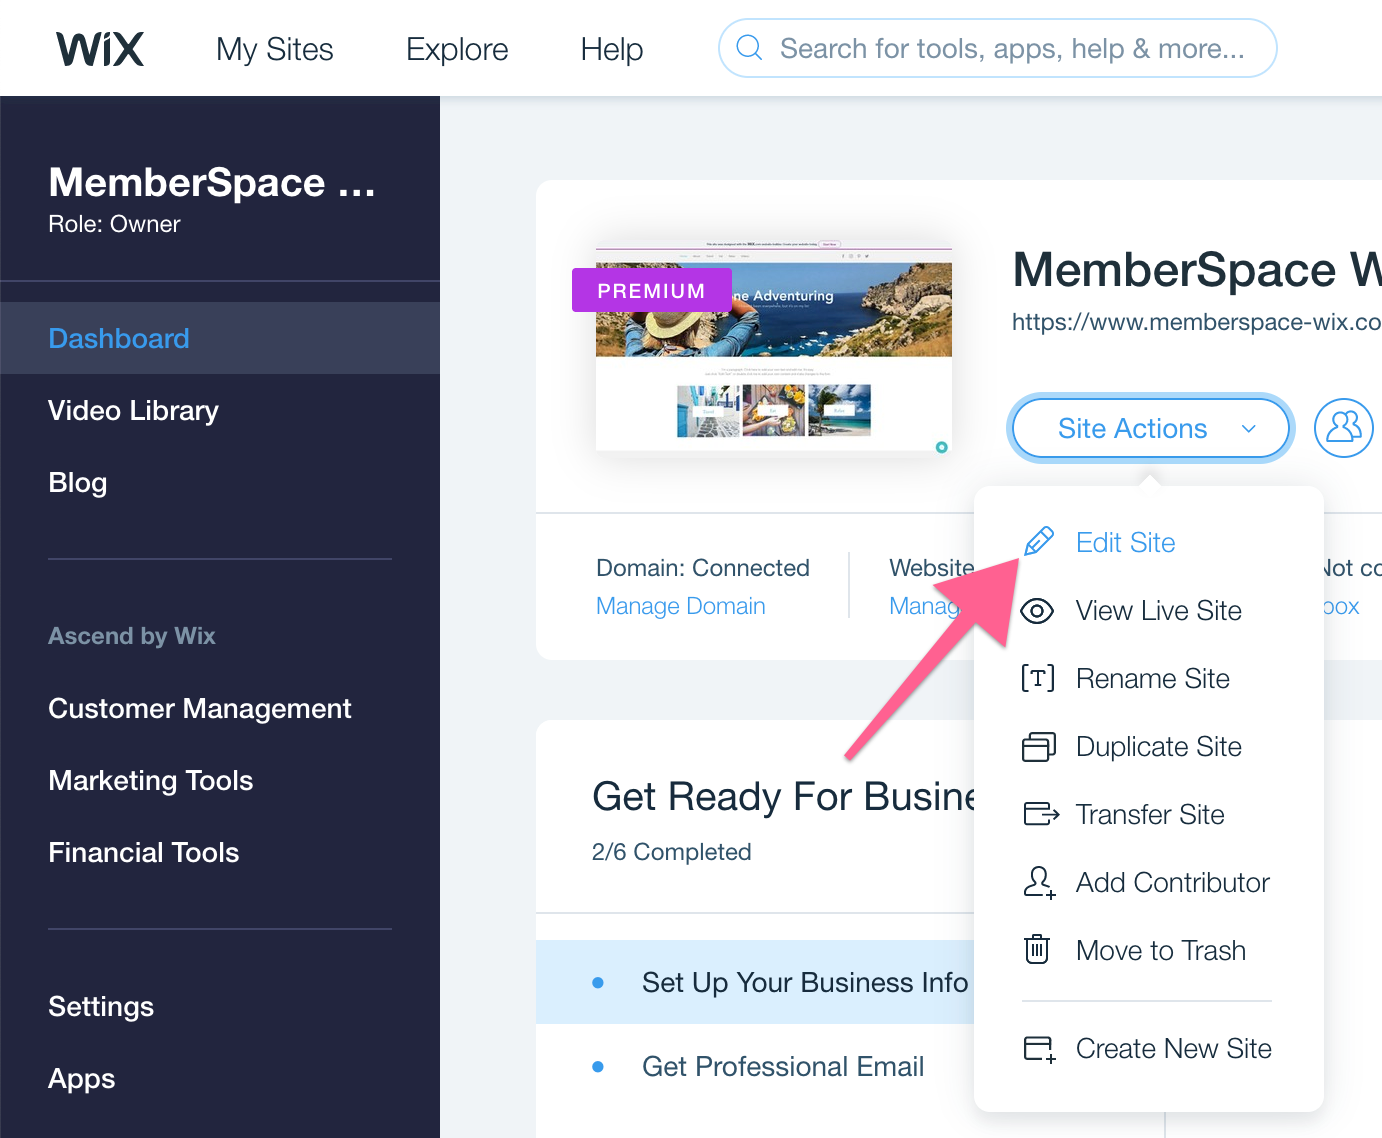Click the Rename Site text bracket icon
This screenshot has width=1382, height=1138.
point(1038,678)
